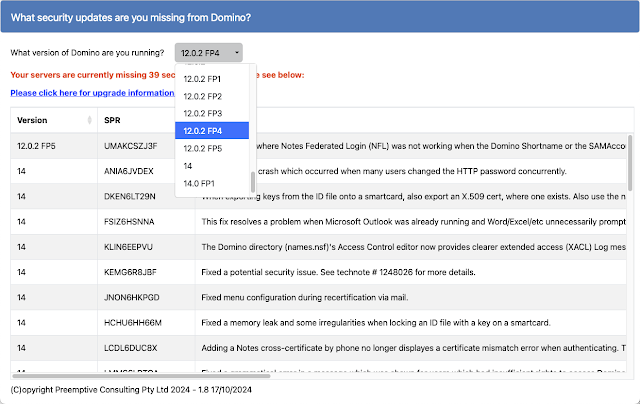Click description about recertification via mail
The image size is (640, 404).
pos(304,297)
